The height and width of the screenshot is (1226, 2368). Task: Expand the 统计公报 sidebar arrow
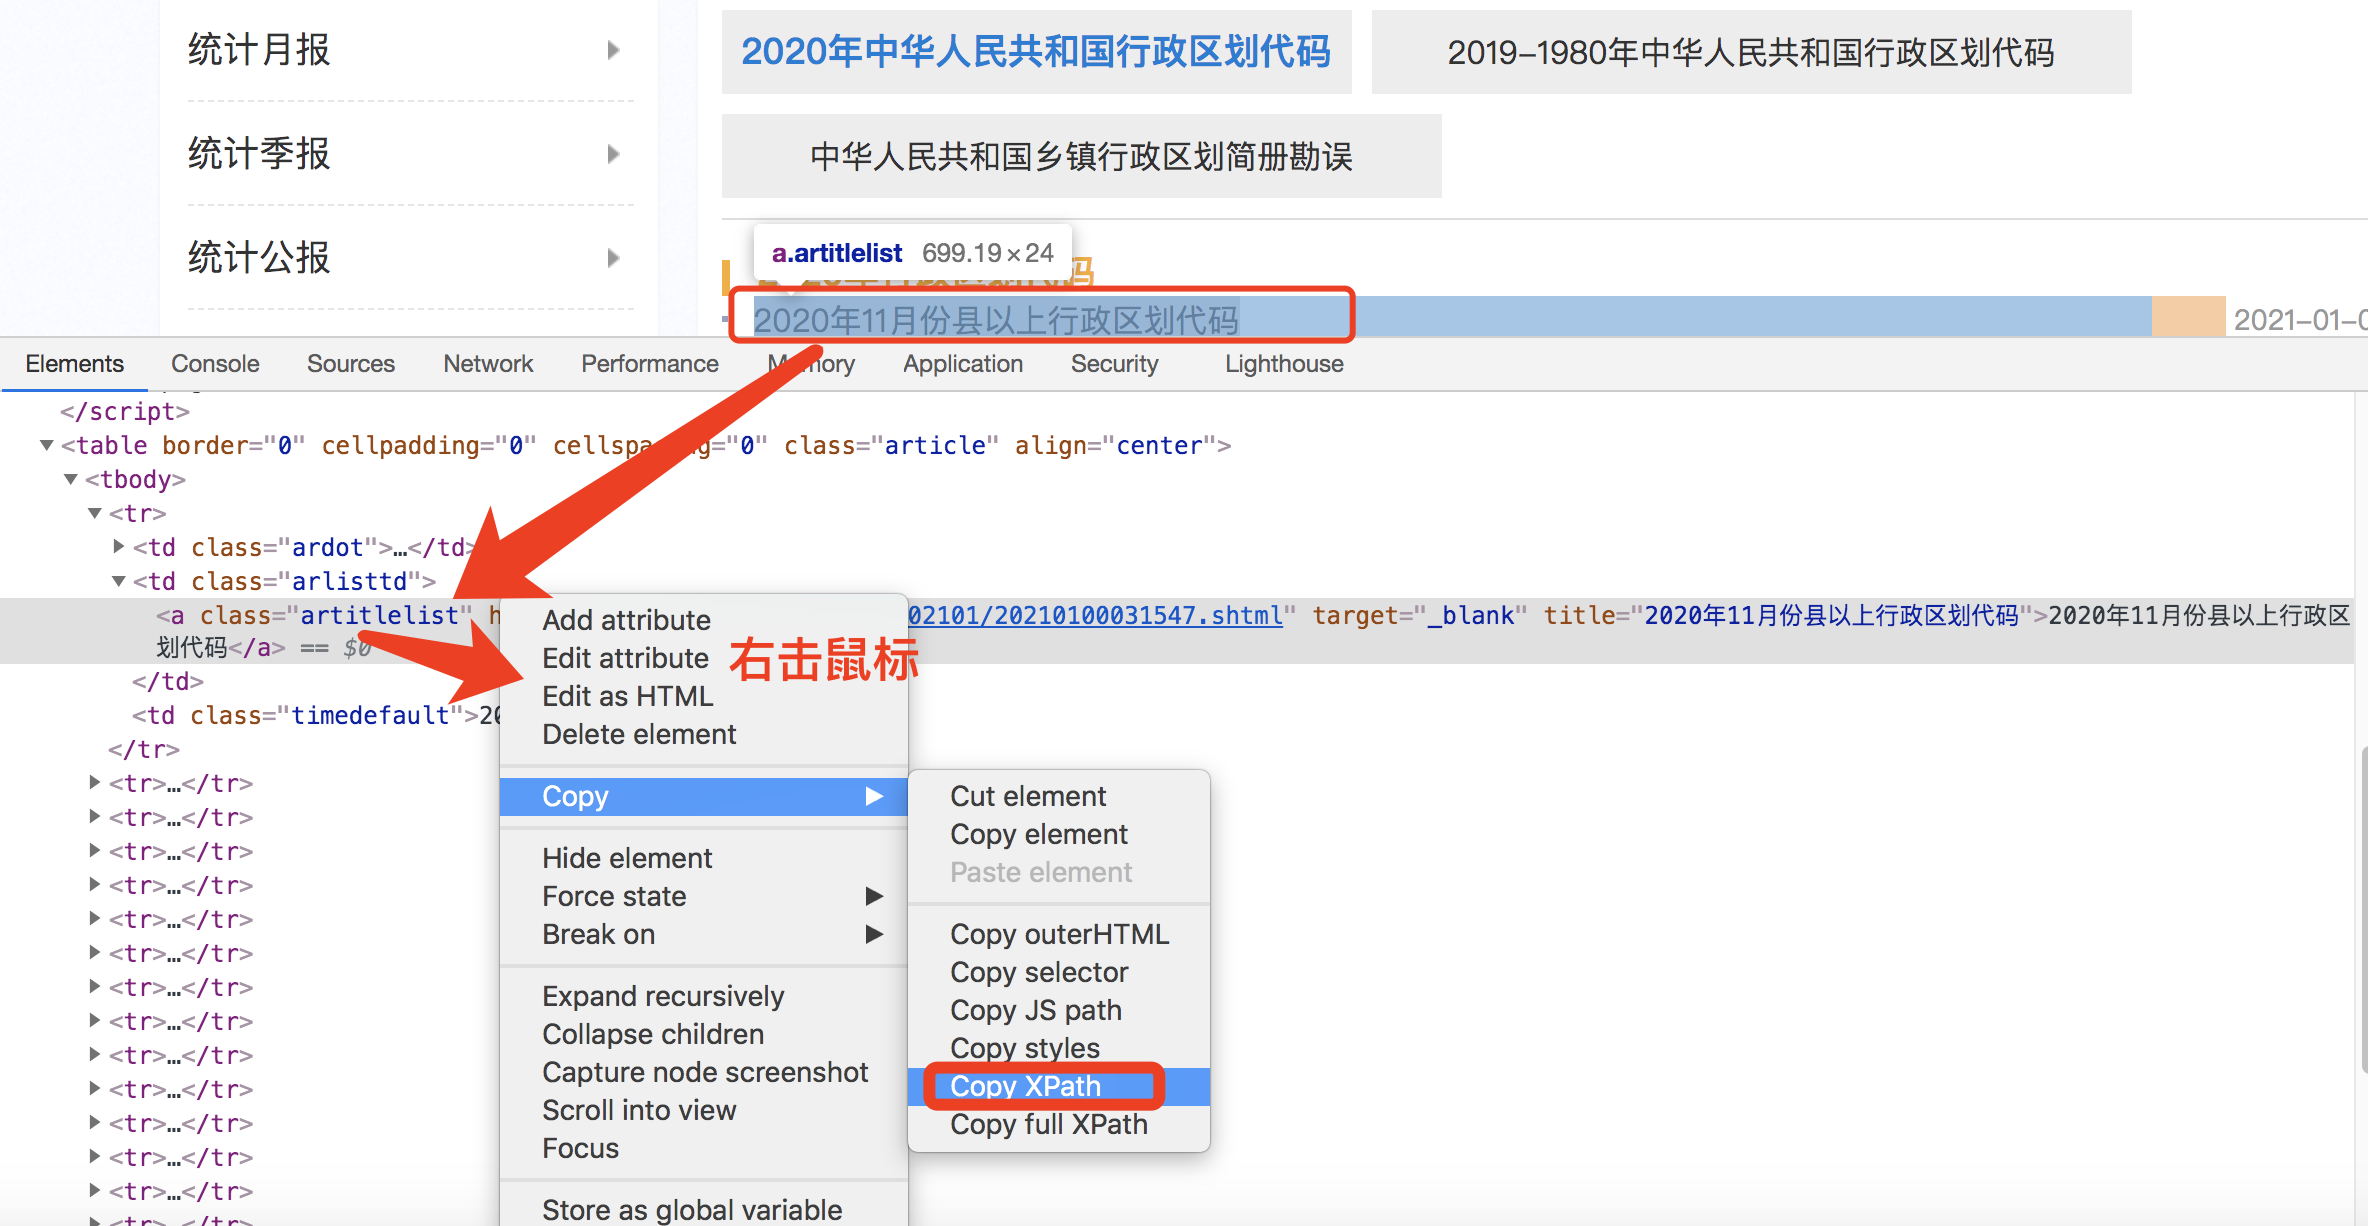coord(613,258)
